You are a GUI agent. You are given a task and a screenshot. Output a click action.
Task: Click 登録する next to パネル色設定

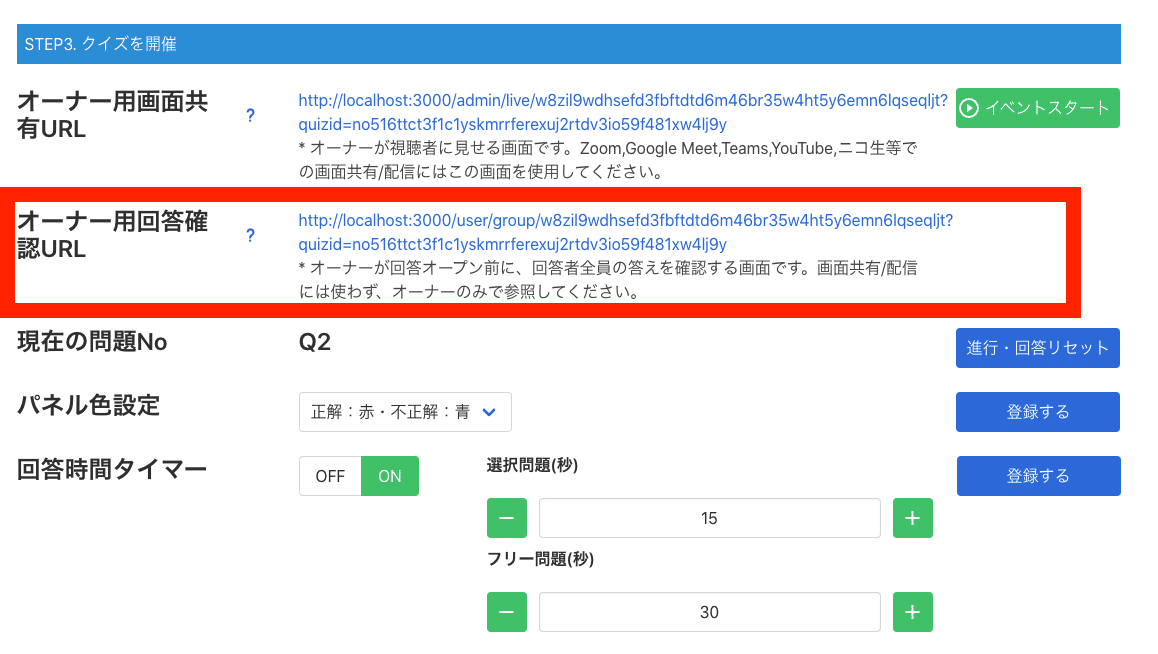(1037, 411)
